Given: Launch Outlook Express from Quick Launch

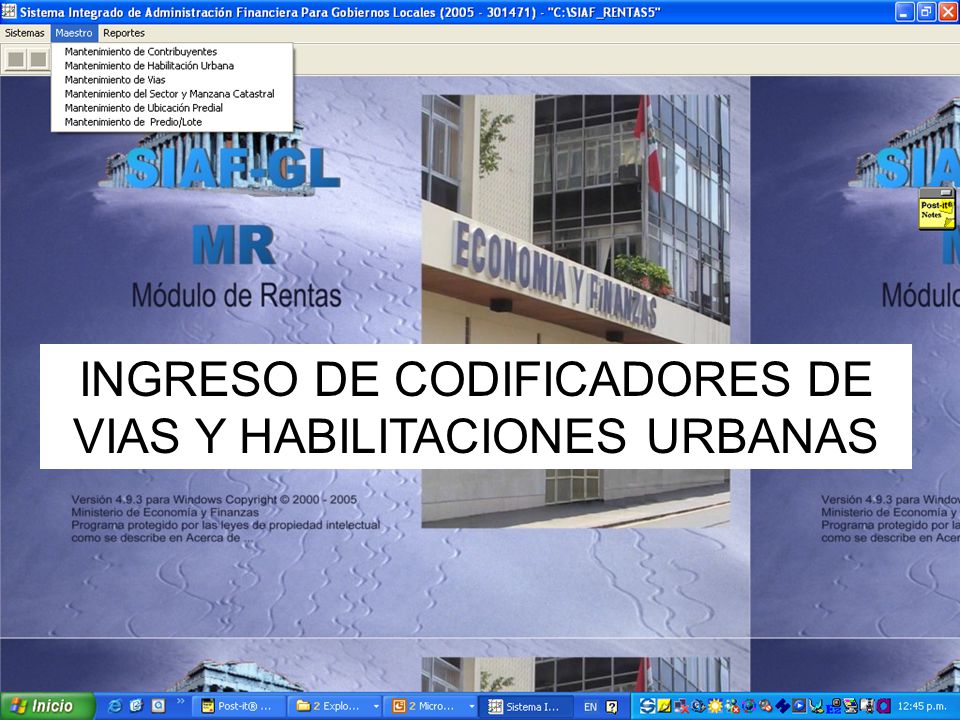Looking at the screenshot, I should [136, 707].
